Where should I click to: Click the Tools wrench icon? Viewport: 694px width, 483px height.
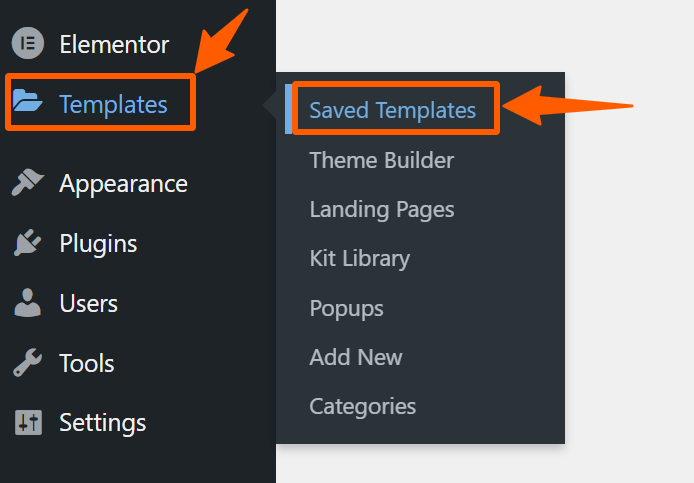[x=27, y=363]
